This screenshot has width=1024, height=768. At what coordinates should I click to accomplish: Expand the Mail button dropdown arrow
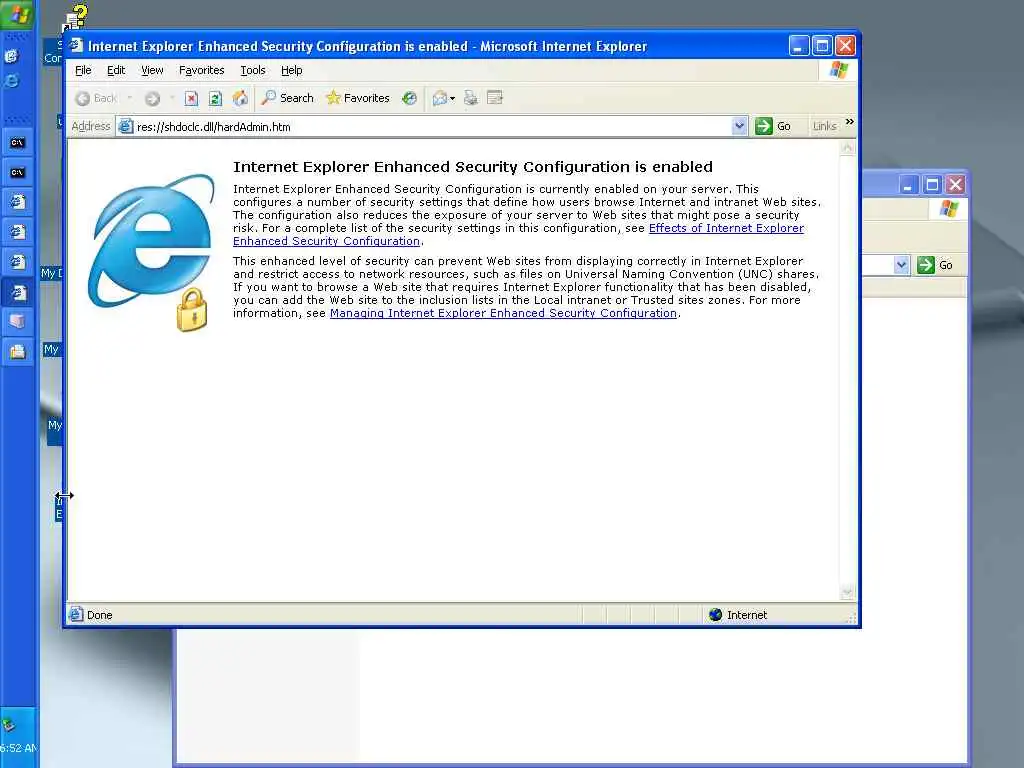[453, 99]
